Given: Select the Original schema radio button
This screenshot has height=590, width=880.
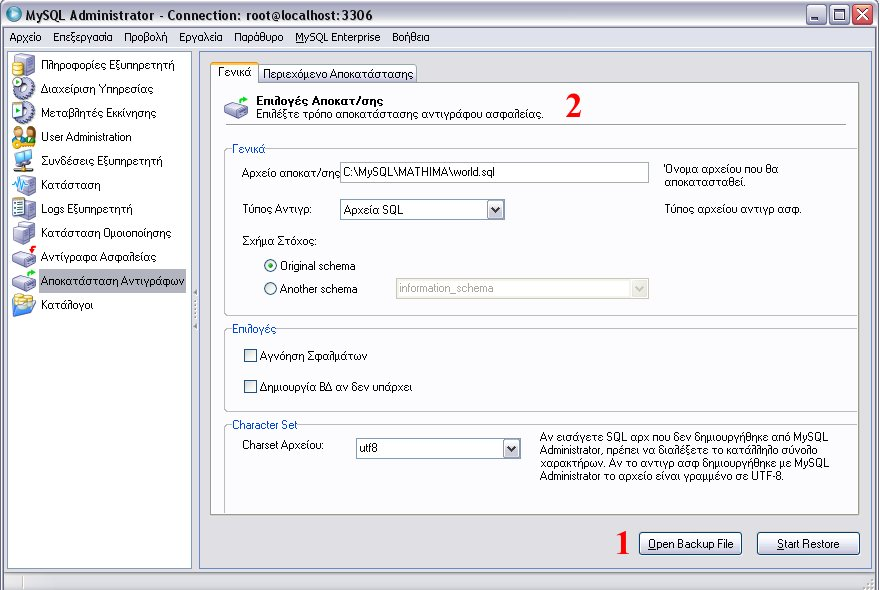Looking at the screenshot, I should (x=271, y=266).
